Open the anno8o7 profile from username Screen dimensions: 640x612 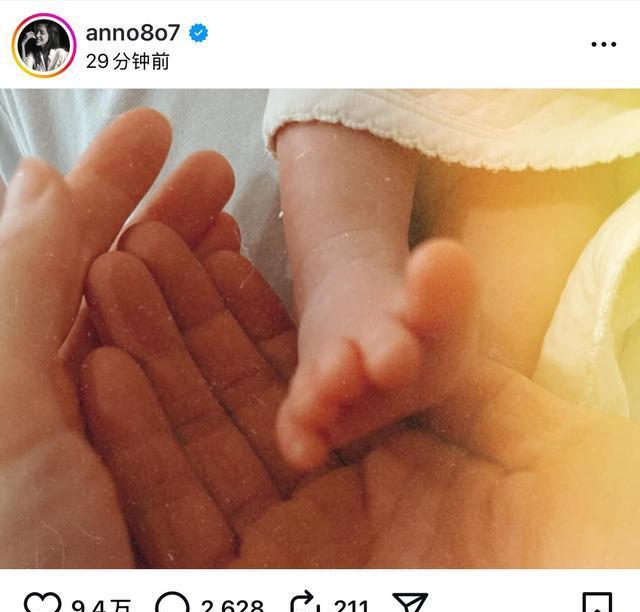[x=133, y=33]
